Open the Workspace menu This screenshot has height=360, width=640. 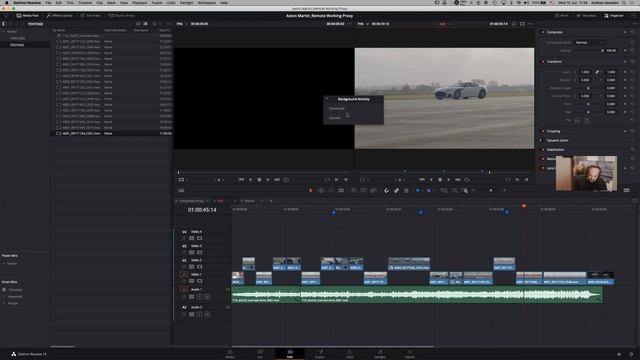(x=207, y=2)
